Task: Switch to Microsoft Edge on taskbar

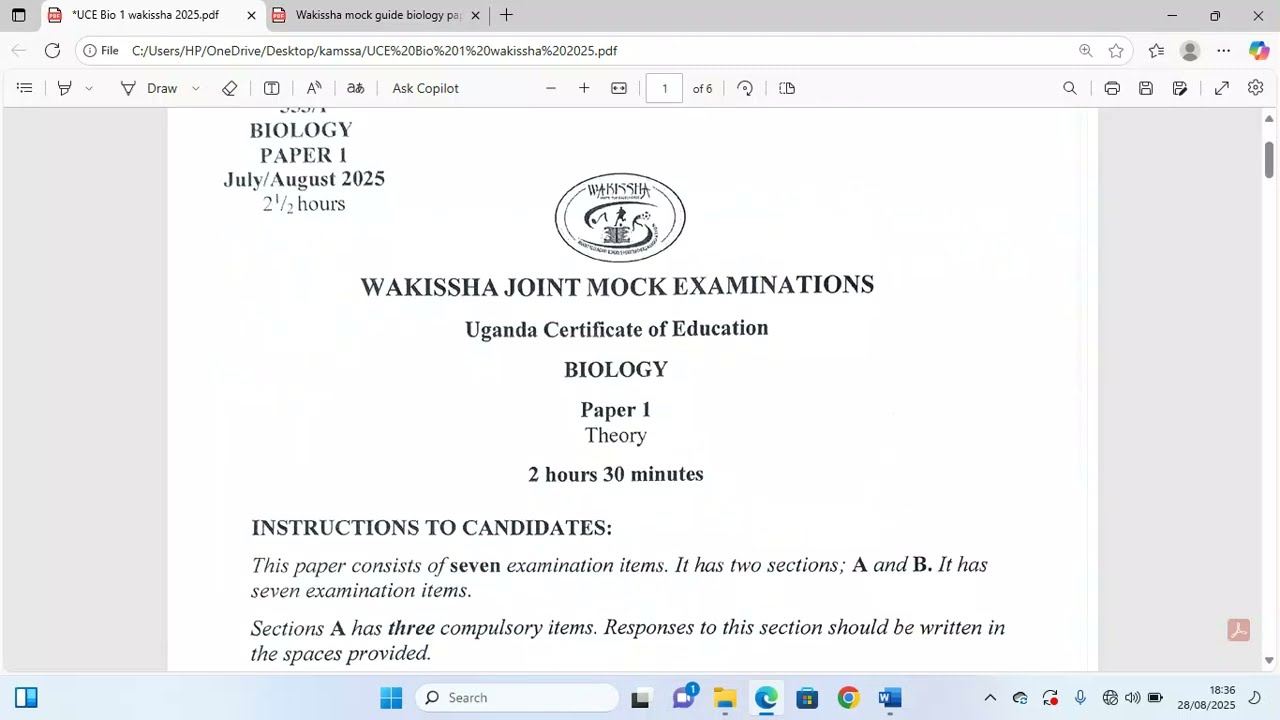Action: coord(766,698)
